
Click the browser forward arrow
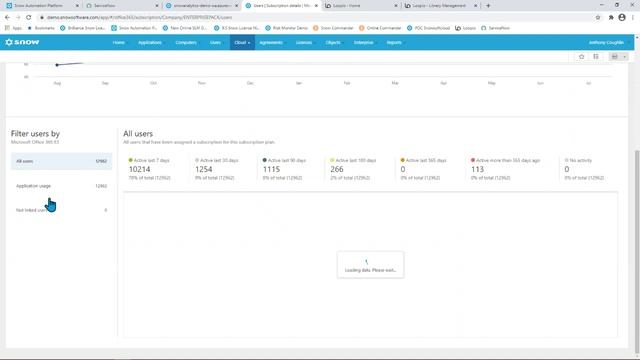[18, 17]
